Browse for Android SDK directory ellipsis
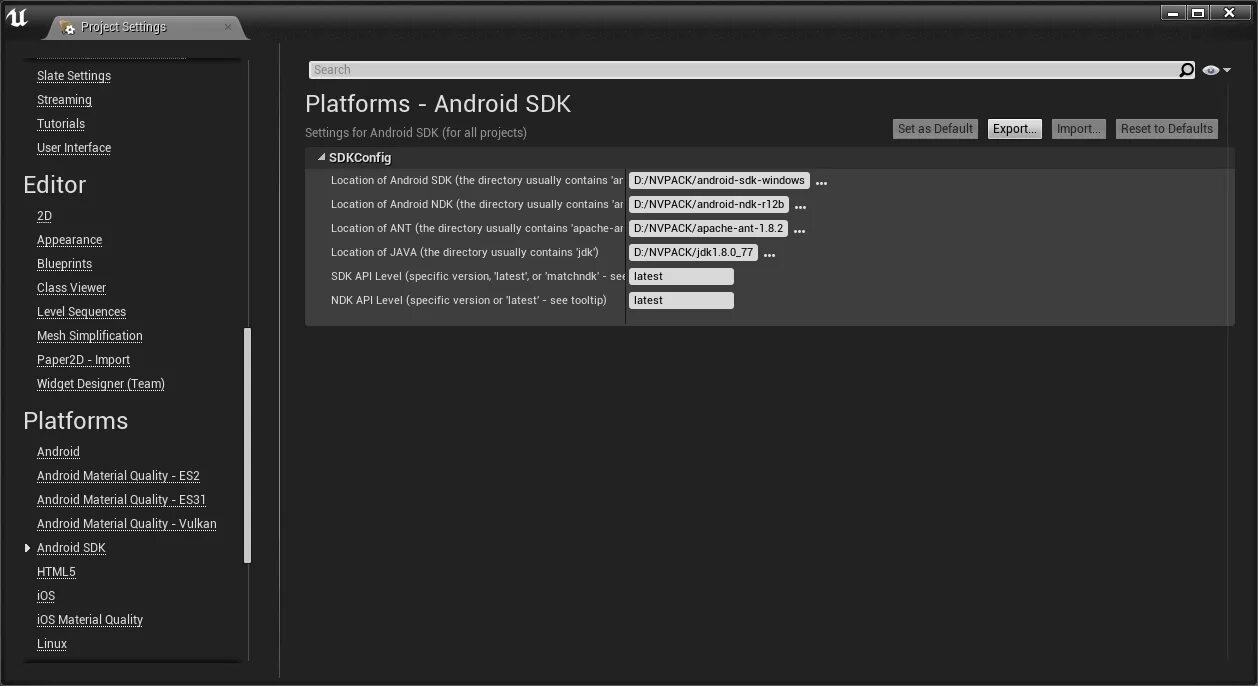The image size is (1258, 686). point(821,182)
